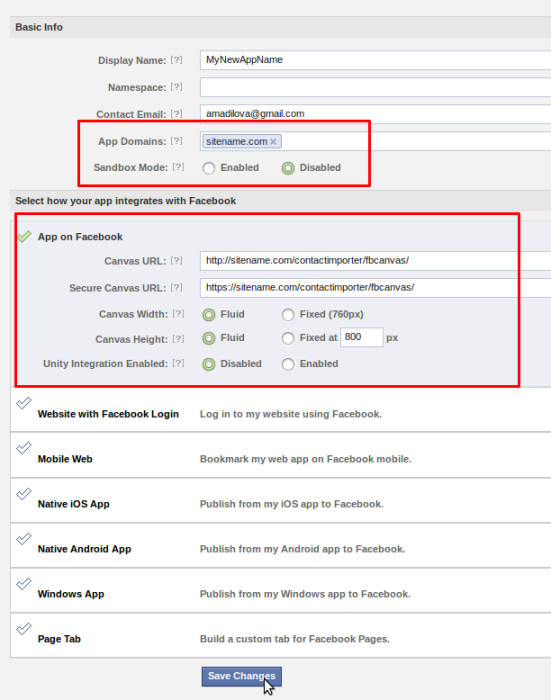Open Canvas Height help [?] icon
Image resolution: width=551 pixels, height=700 pixels.
point(178,339)
